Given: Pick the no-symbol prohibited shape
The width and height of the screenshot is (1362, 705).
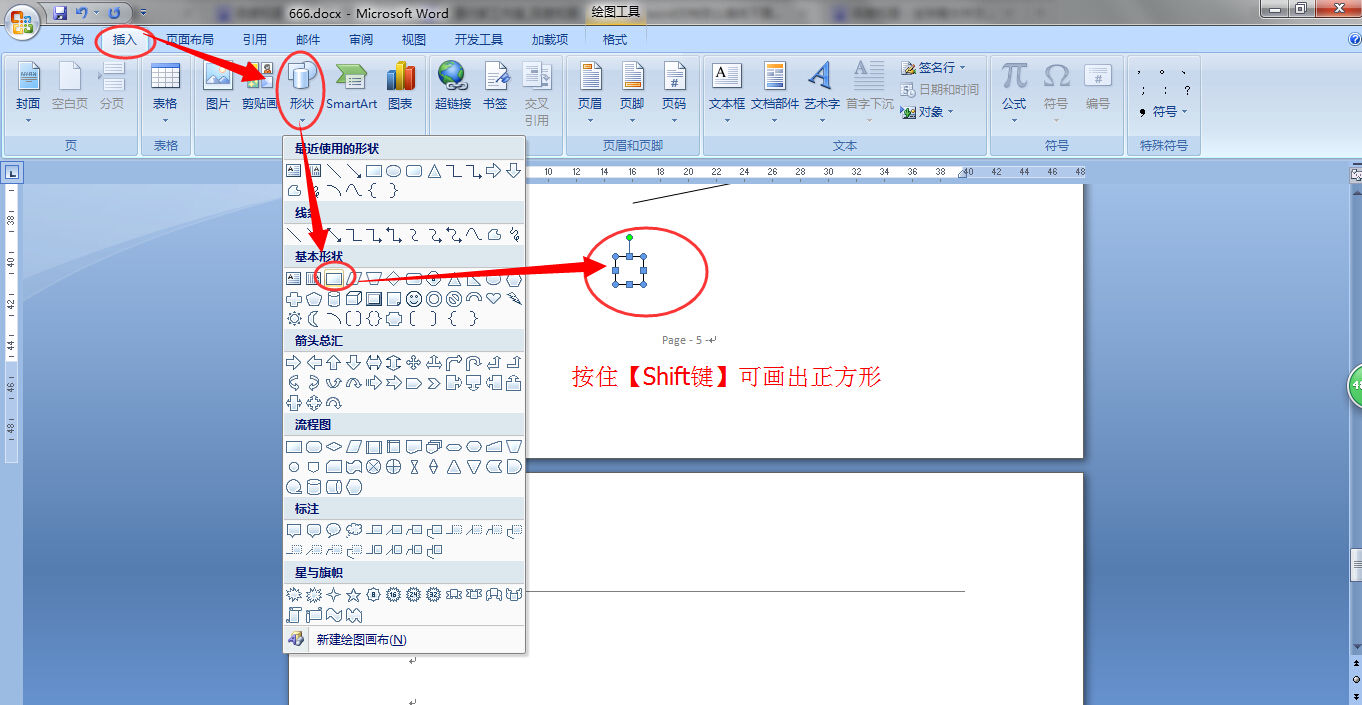Looking at the screenshot, I should point(454,298).
